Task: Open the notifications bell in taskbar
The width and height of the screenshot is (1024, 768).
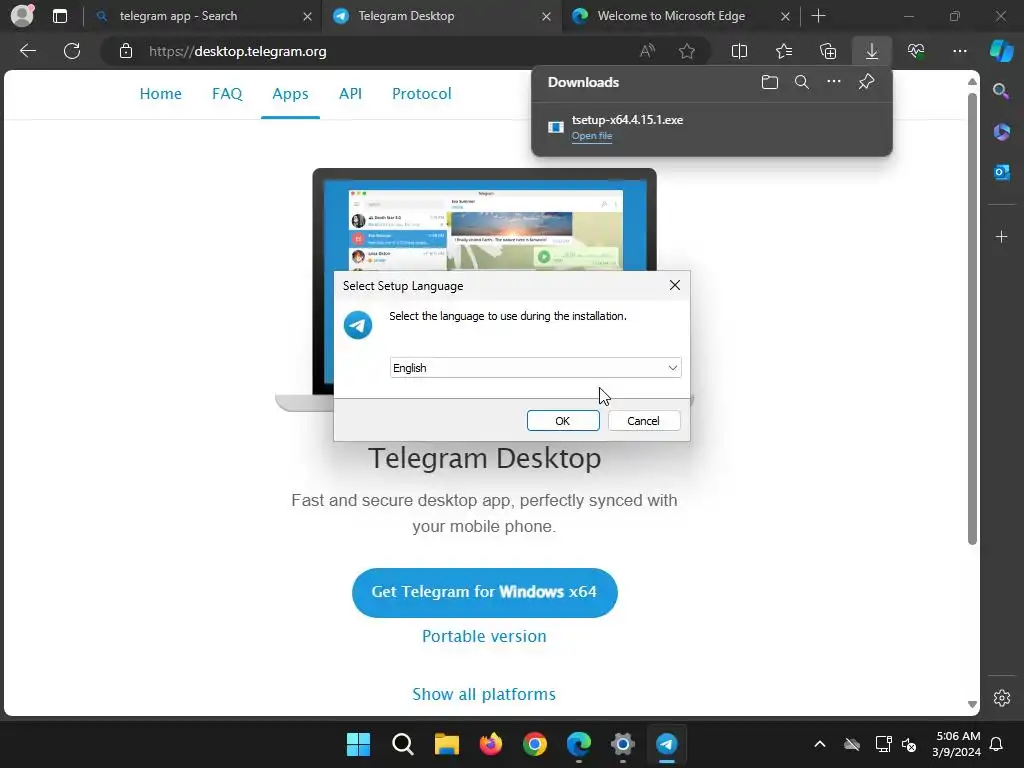Action: (997, 744)
